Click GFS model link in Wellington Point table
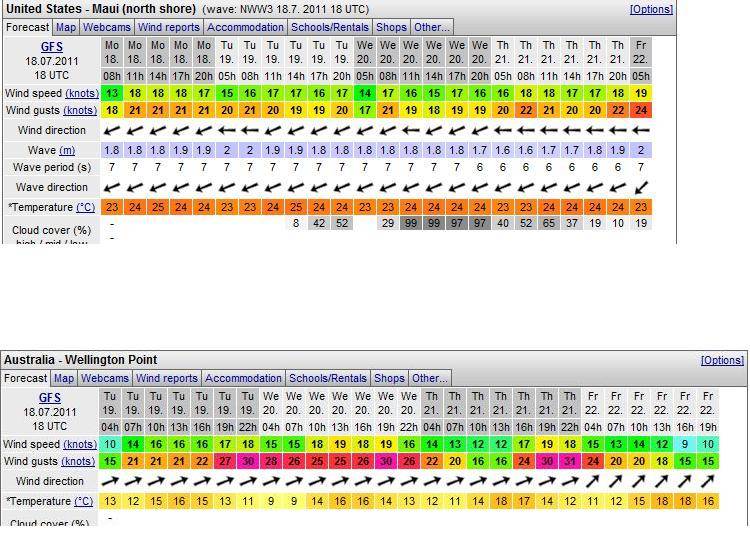750x548 pixels. (50, 398)
